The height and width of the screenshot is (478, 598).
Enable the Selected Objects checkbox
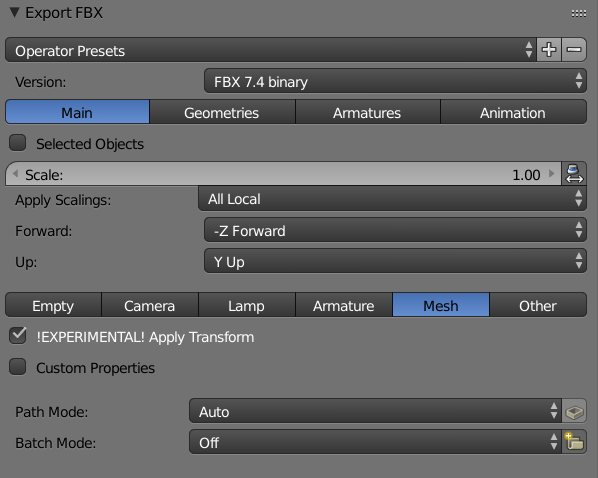tap(18, 143)
